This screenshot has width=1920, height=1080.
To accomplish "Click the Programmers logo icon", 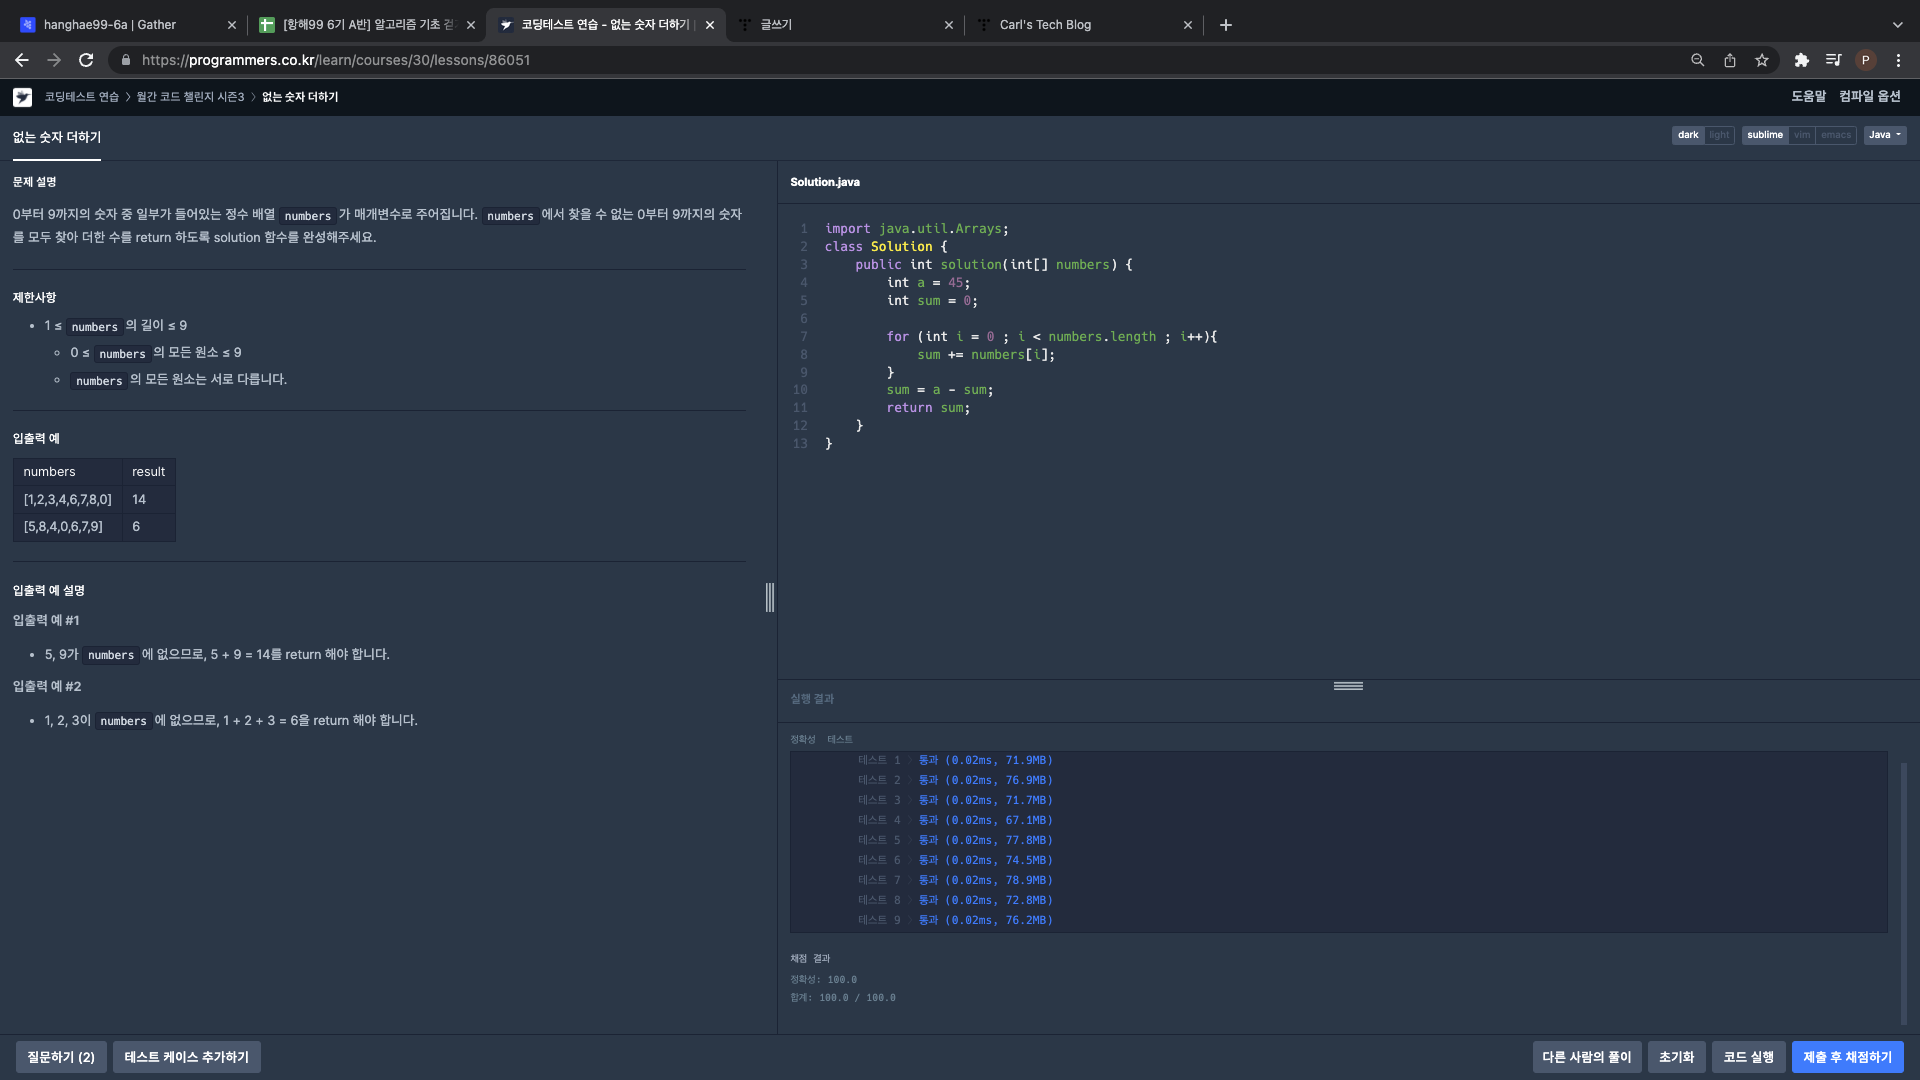I will [x=22, y=97].
